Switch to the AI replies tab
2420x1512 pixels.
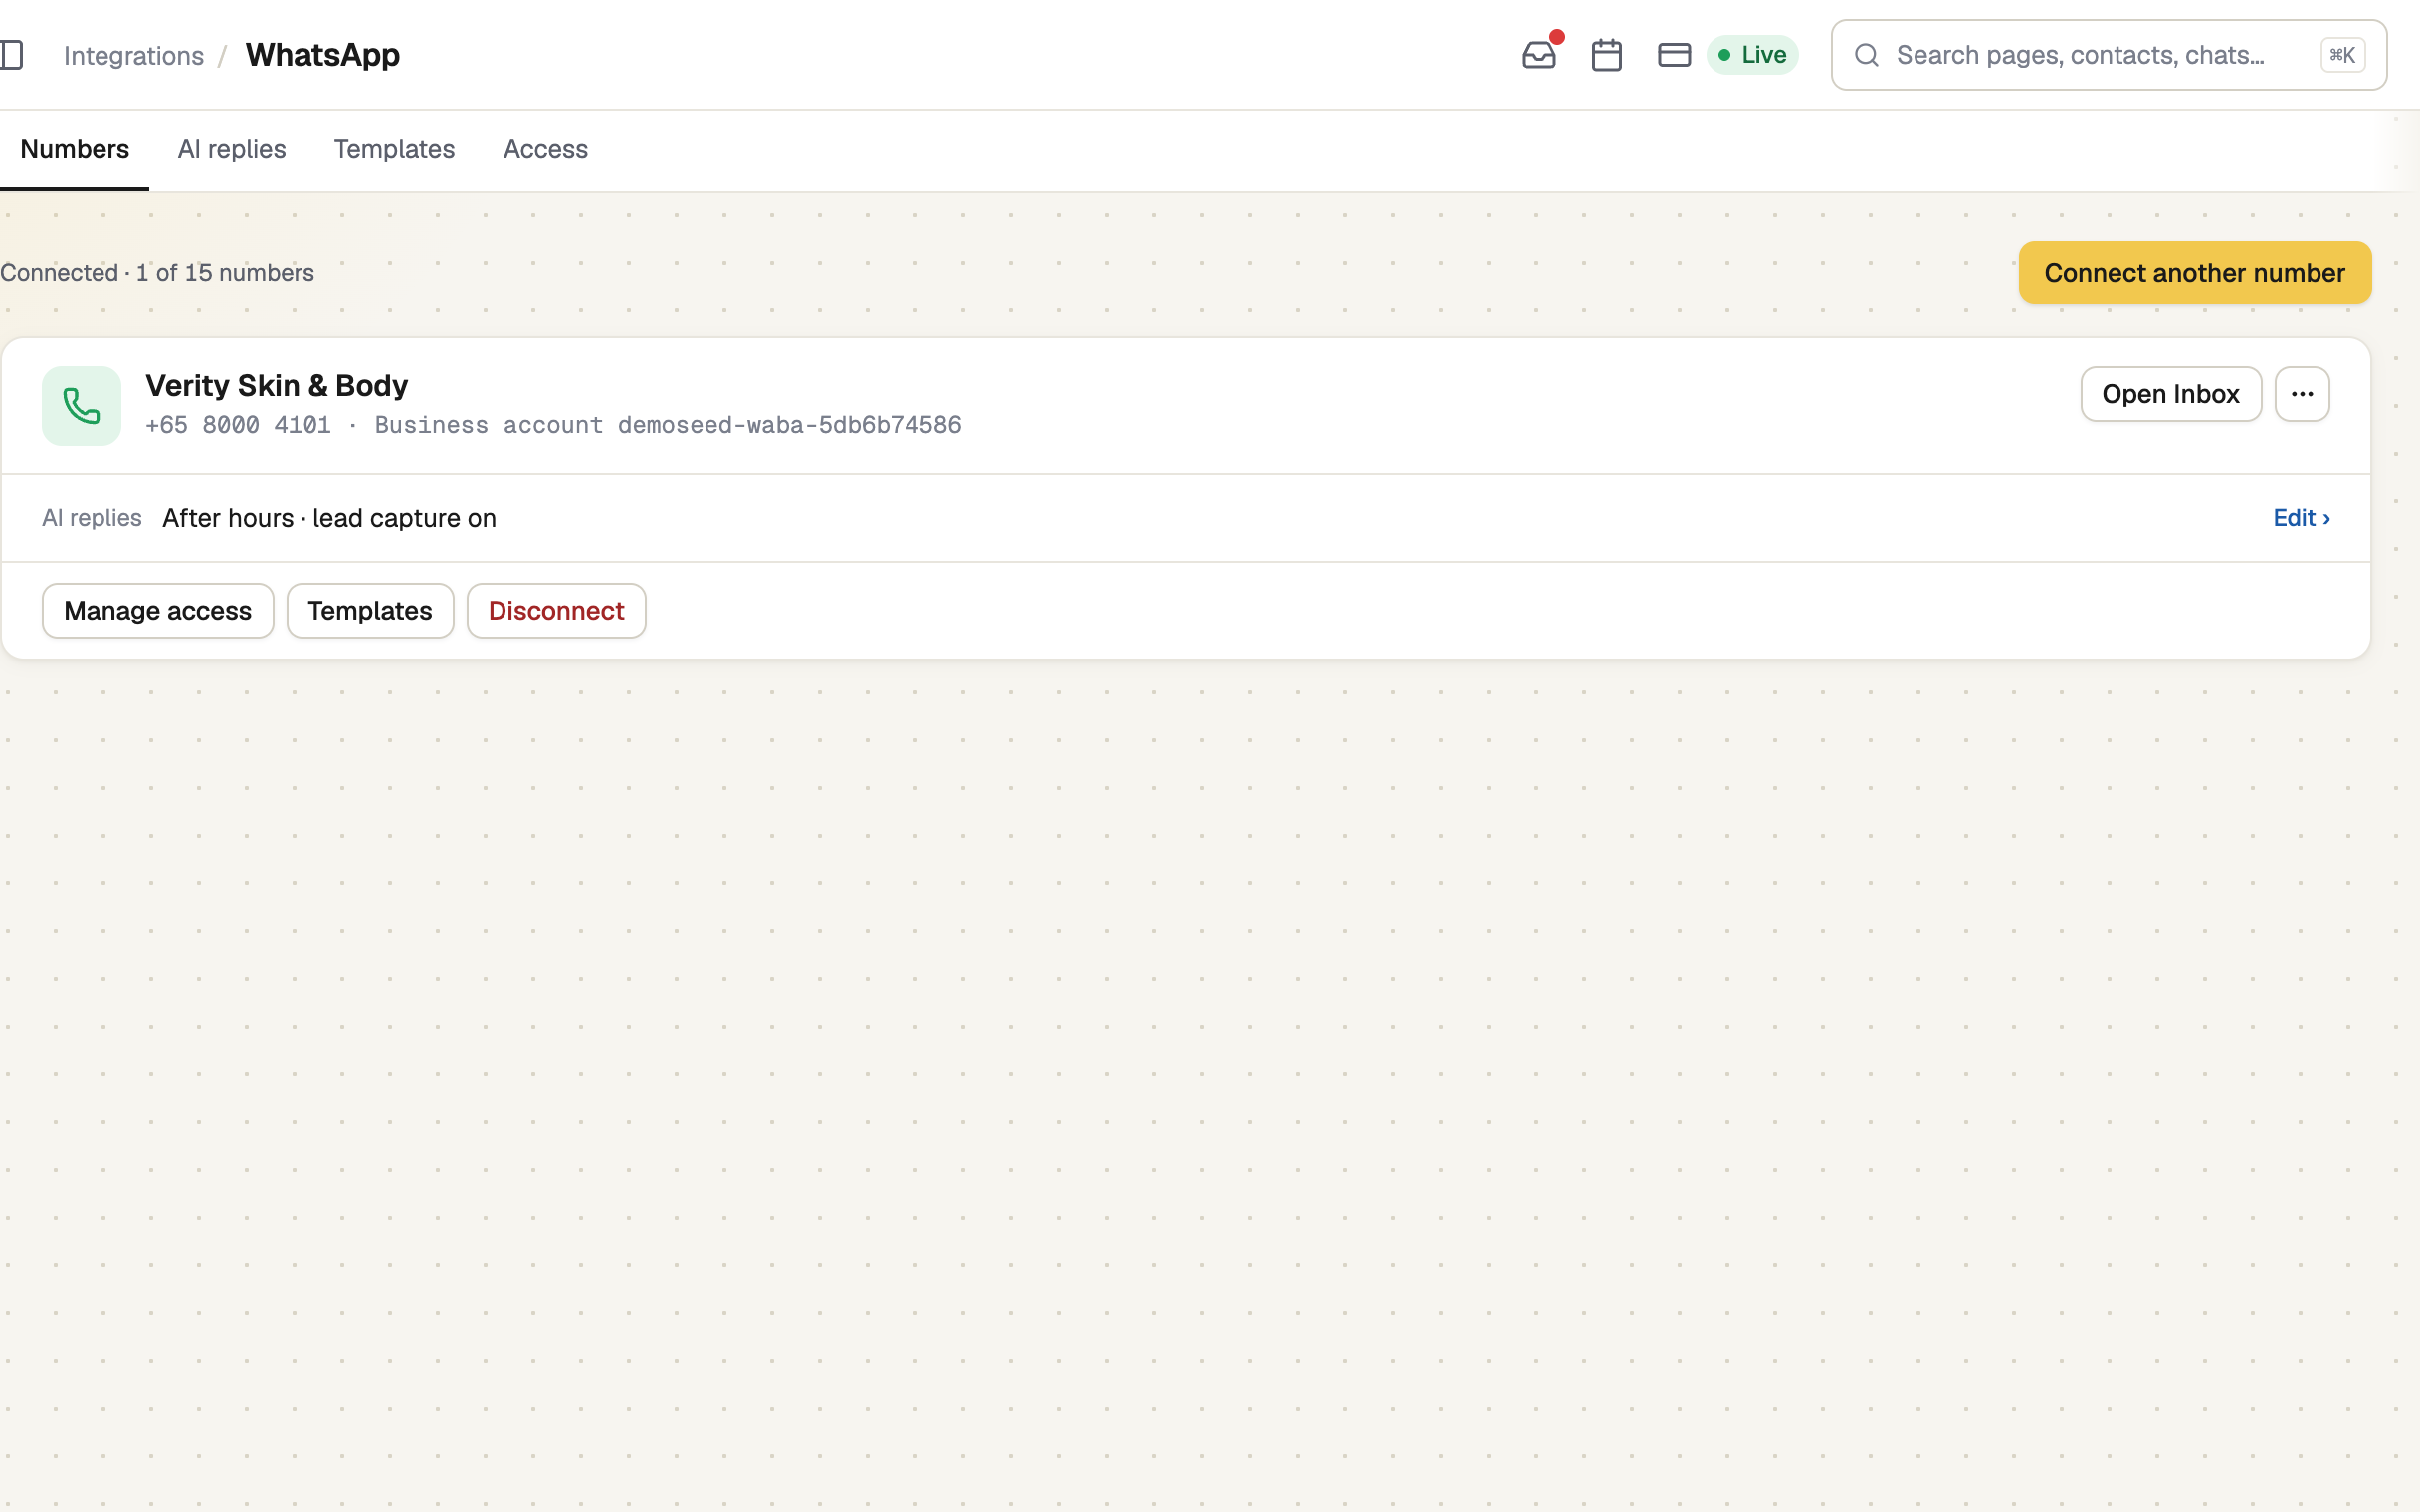tap(232, 150)
